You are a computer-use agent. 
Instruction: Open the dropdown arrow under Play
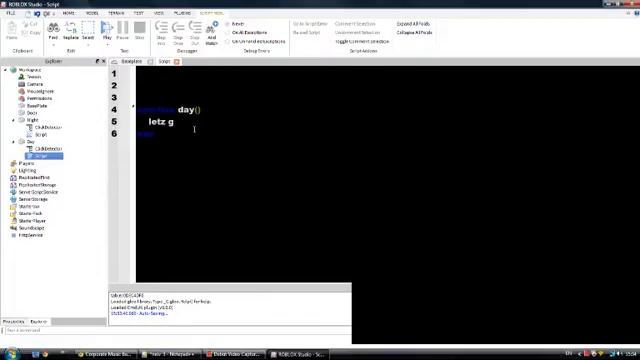pos(107,44)
